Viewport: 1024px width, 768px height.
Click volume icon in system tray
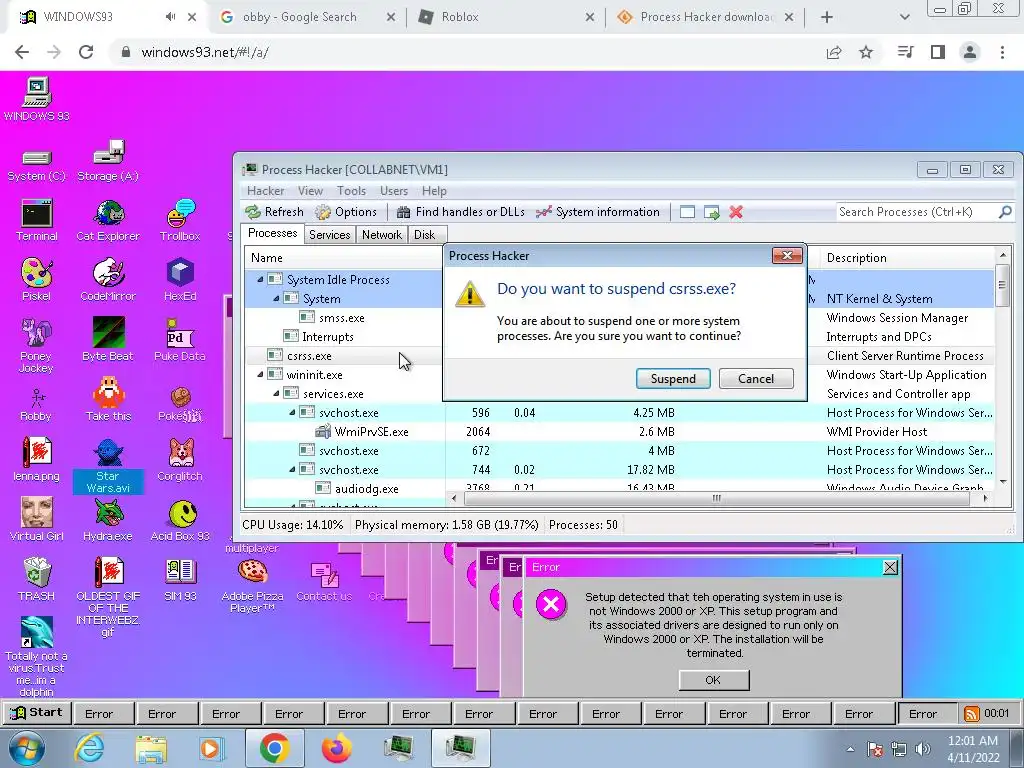click(923, 749)
